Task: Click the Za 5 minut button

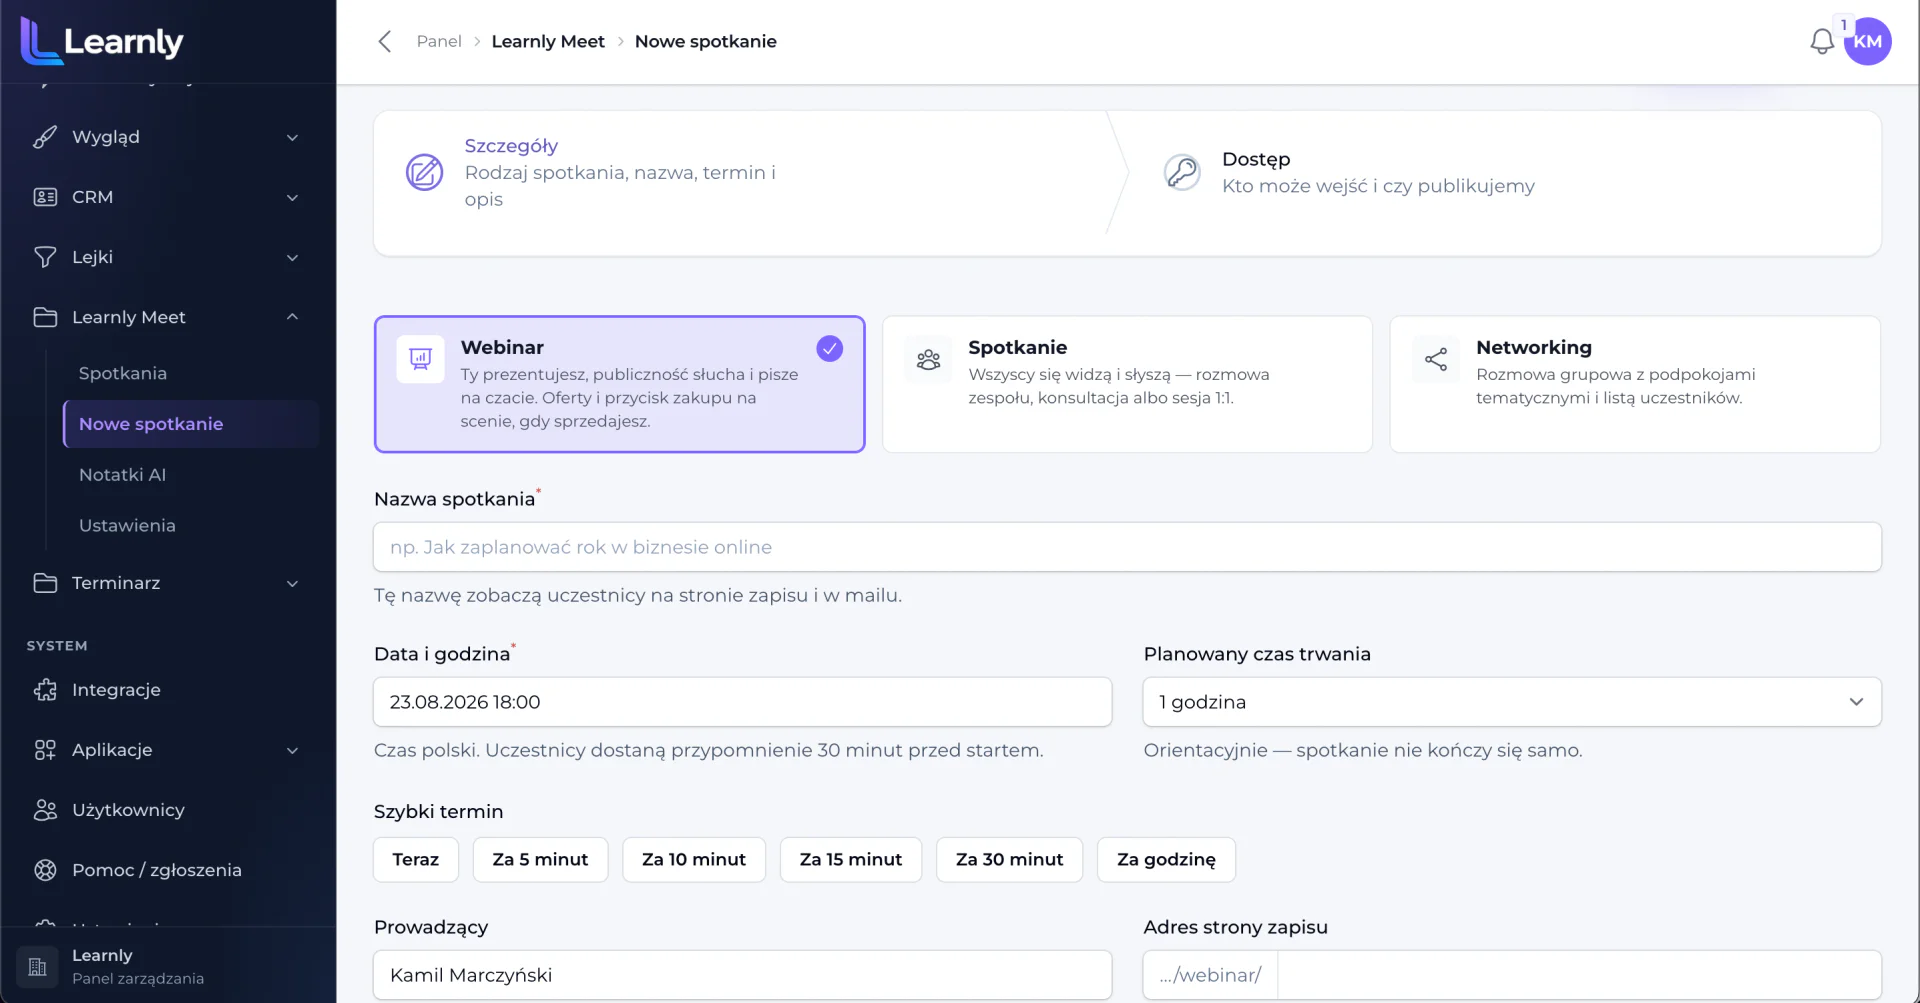Action: click(x=540, y=860)
